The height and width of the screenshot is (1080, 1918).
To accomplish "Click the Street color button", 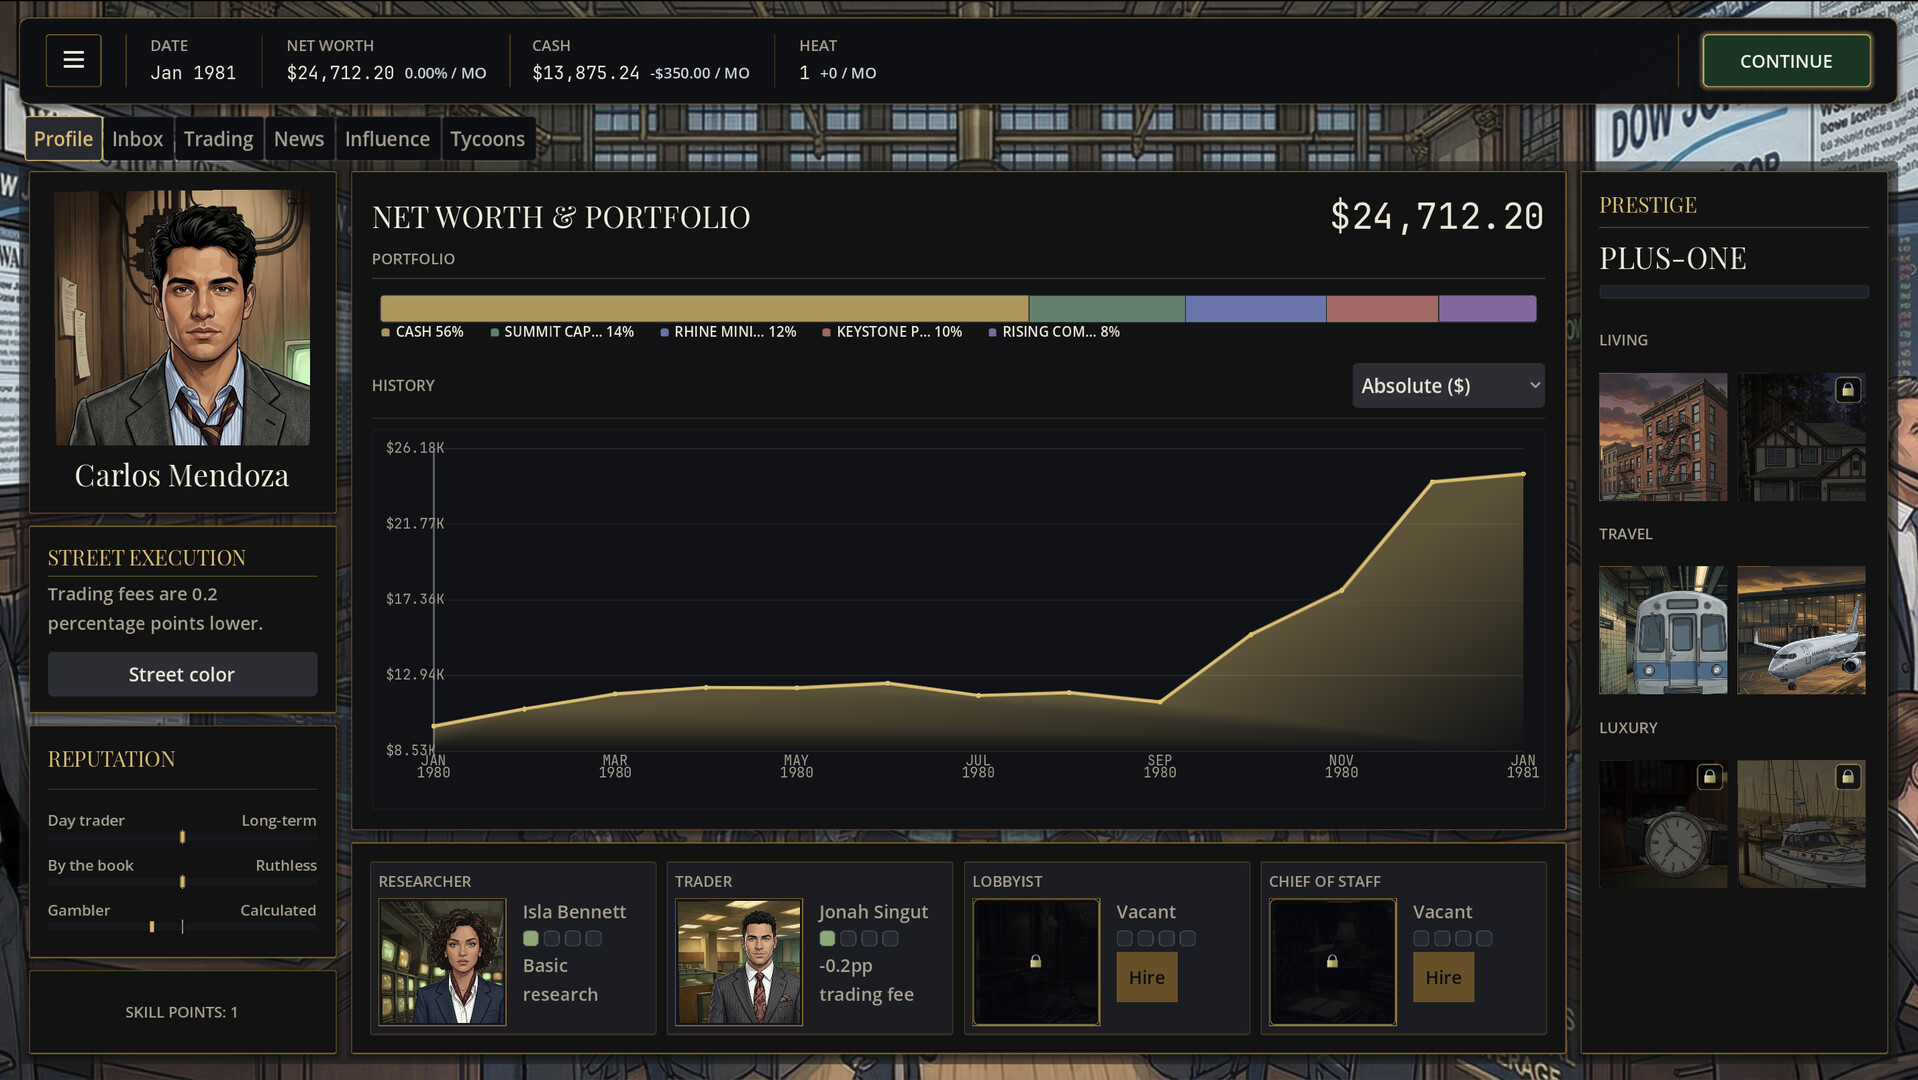I will point(182,675).
